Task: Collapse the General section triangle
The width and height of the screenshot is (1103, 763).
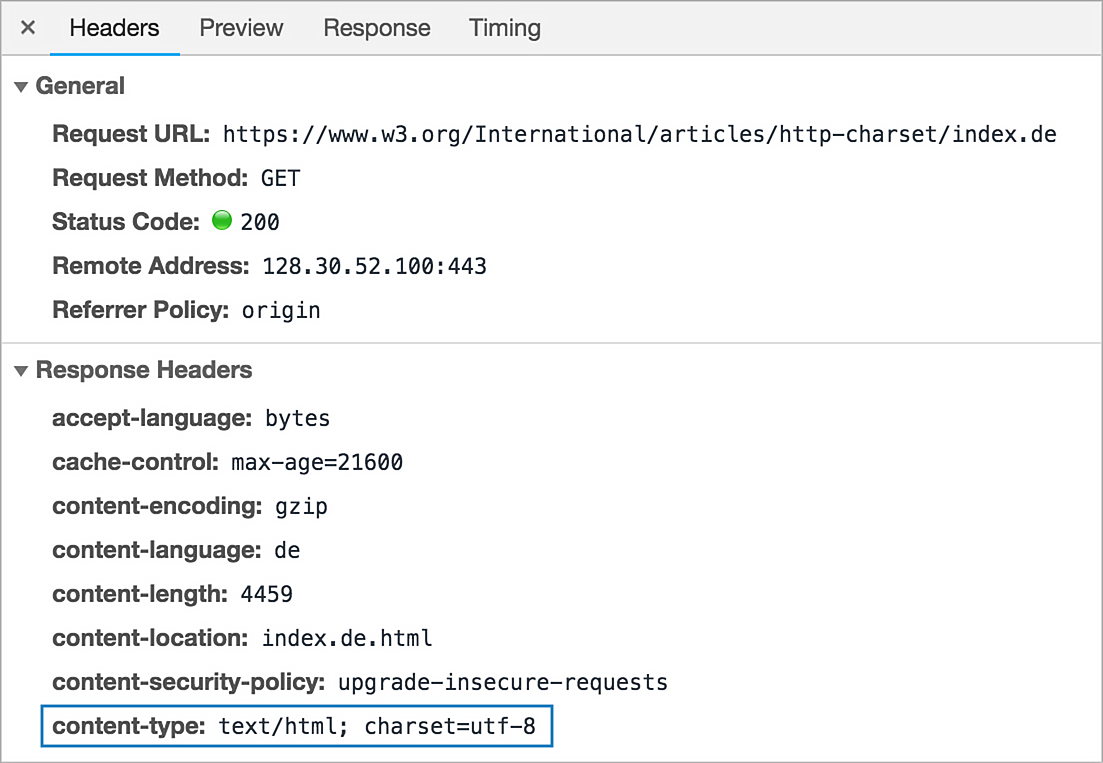Action: tap(21, 87)
